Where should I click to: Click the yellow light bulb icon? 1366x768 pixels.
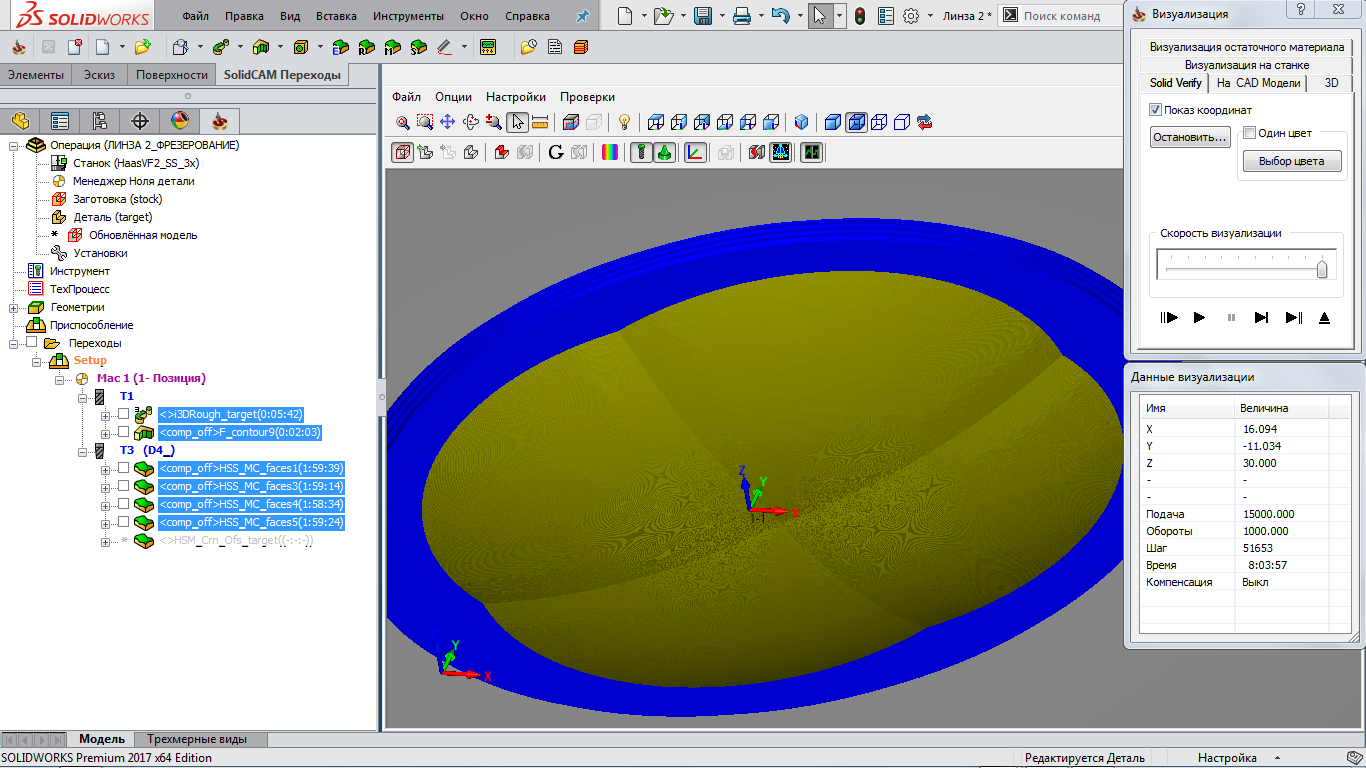click(625, 122)
